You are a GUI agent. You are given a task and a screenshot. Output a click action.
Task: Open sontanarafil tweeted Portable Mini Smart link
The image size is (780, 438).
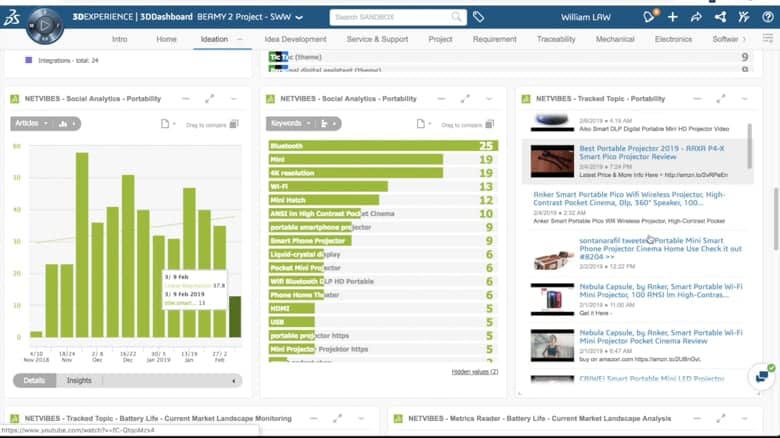660,248
